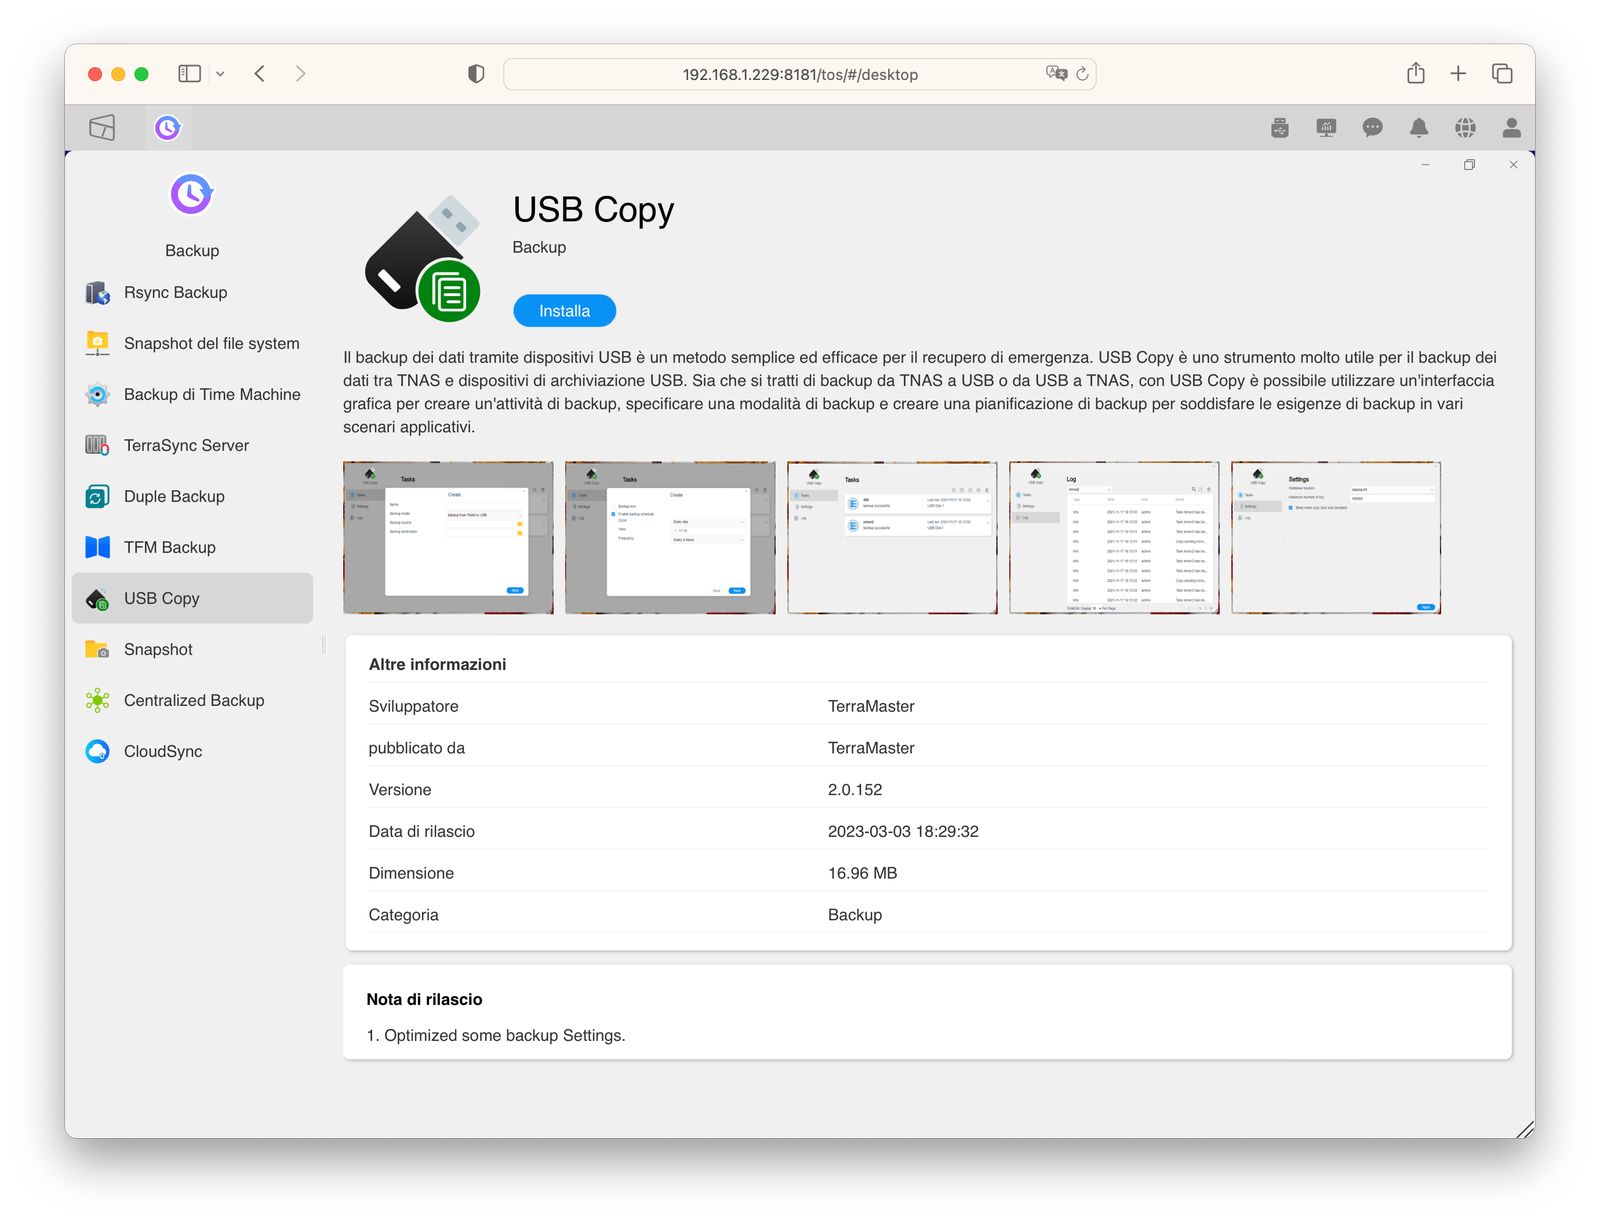Show the TOS desktop from the taskbar

102,128
